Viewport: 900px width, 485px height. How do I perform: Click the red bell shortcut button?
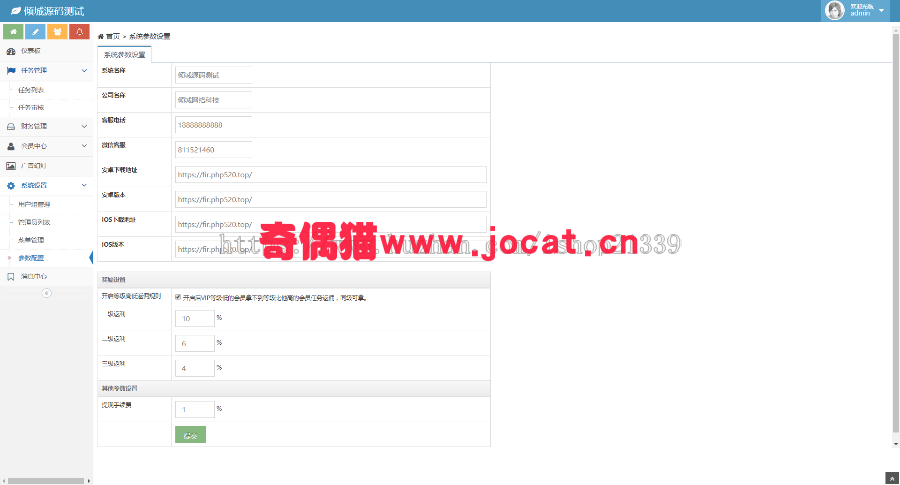pos(79,32)
